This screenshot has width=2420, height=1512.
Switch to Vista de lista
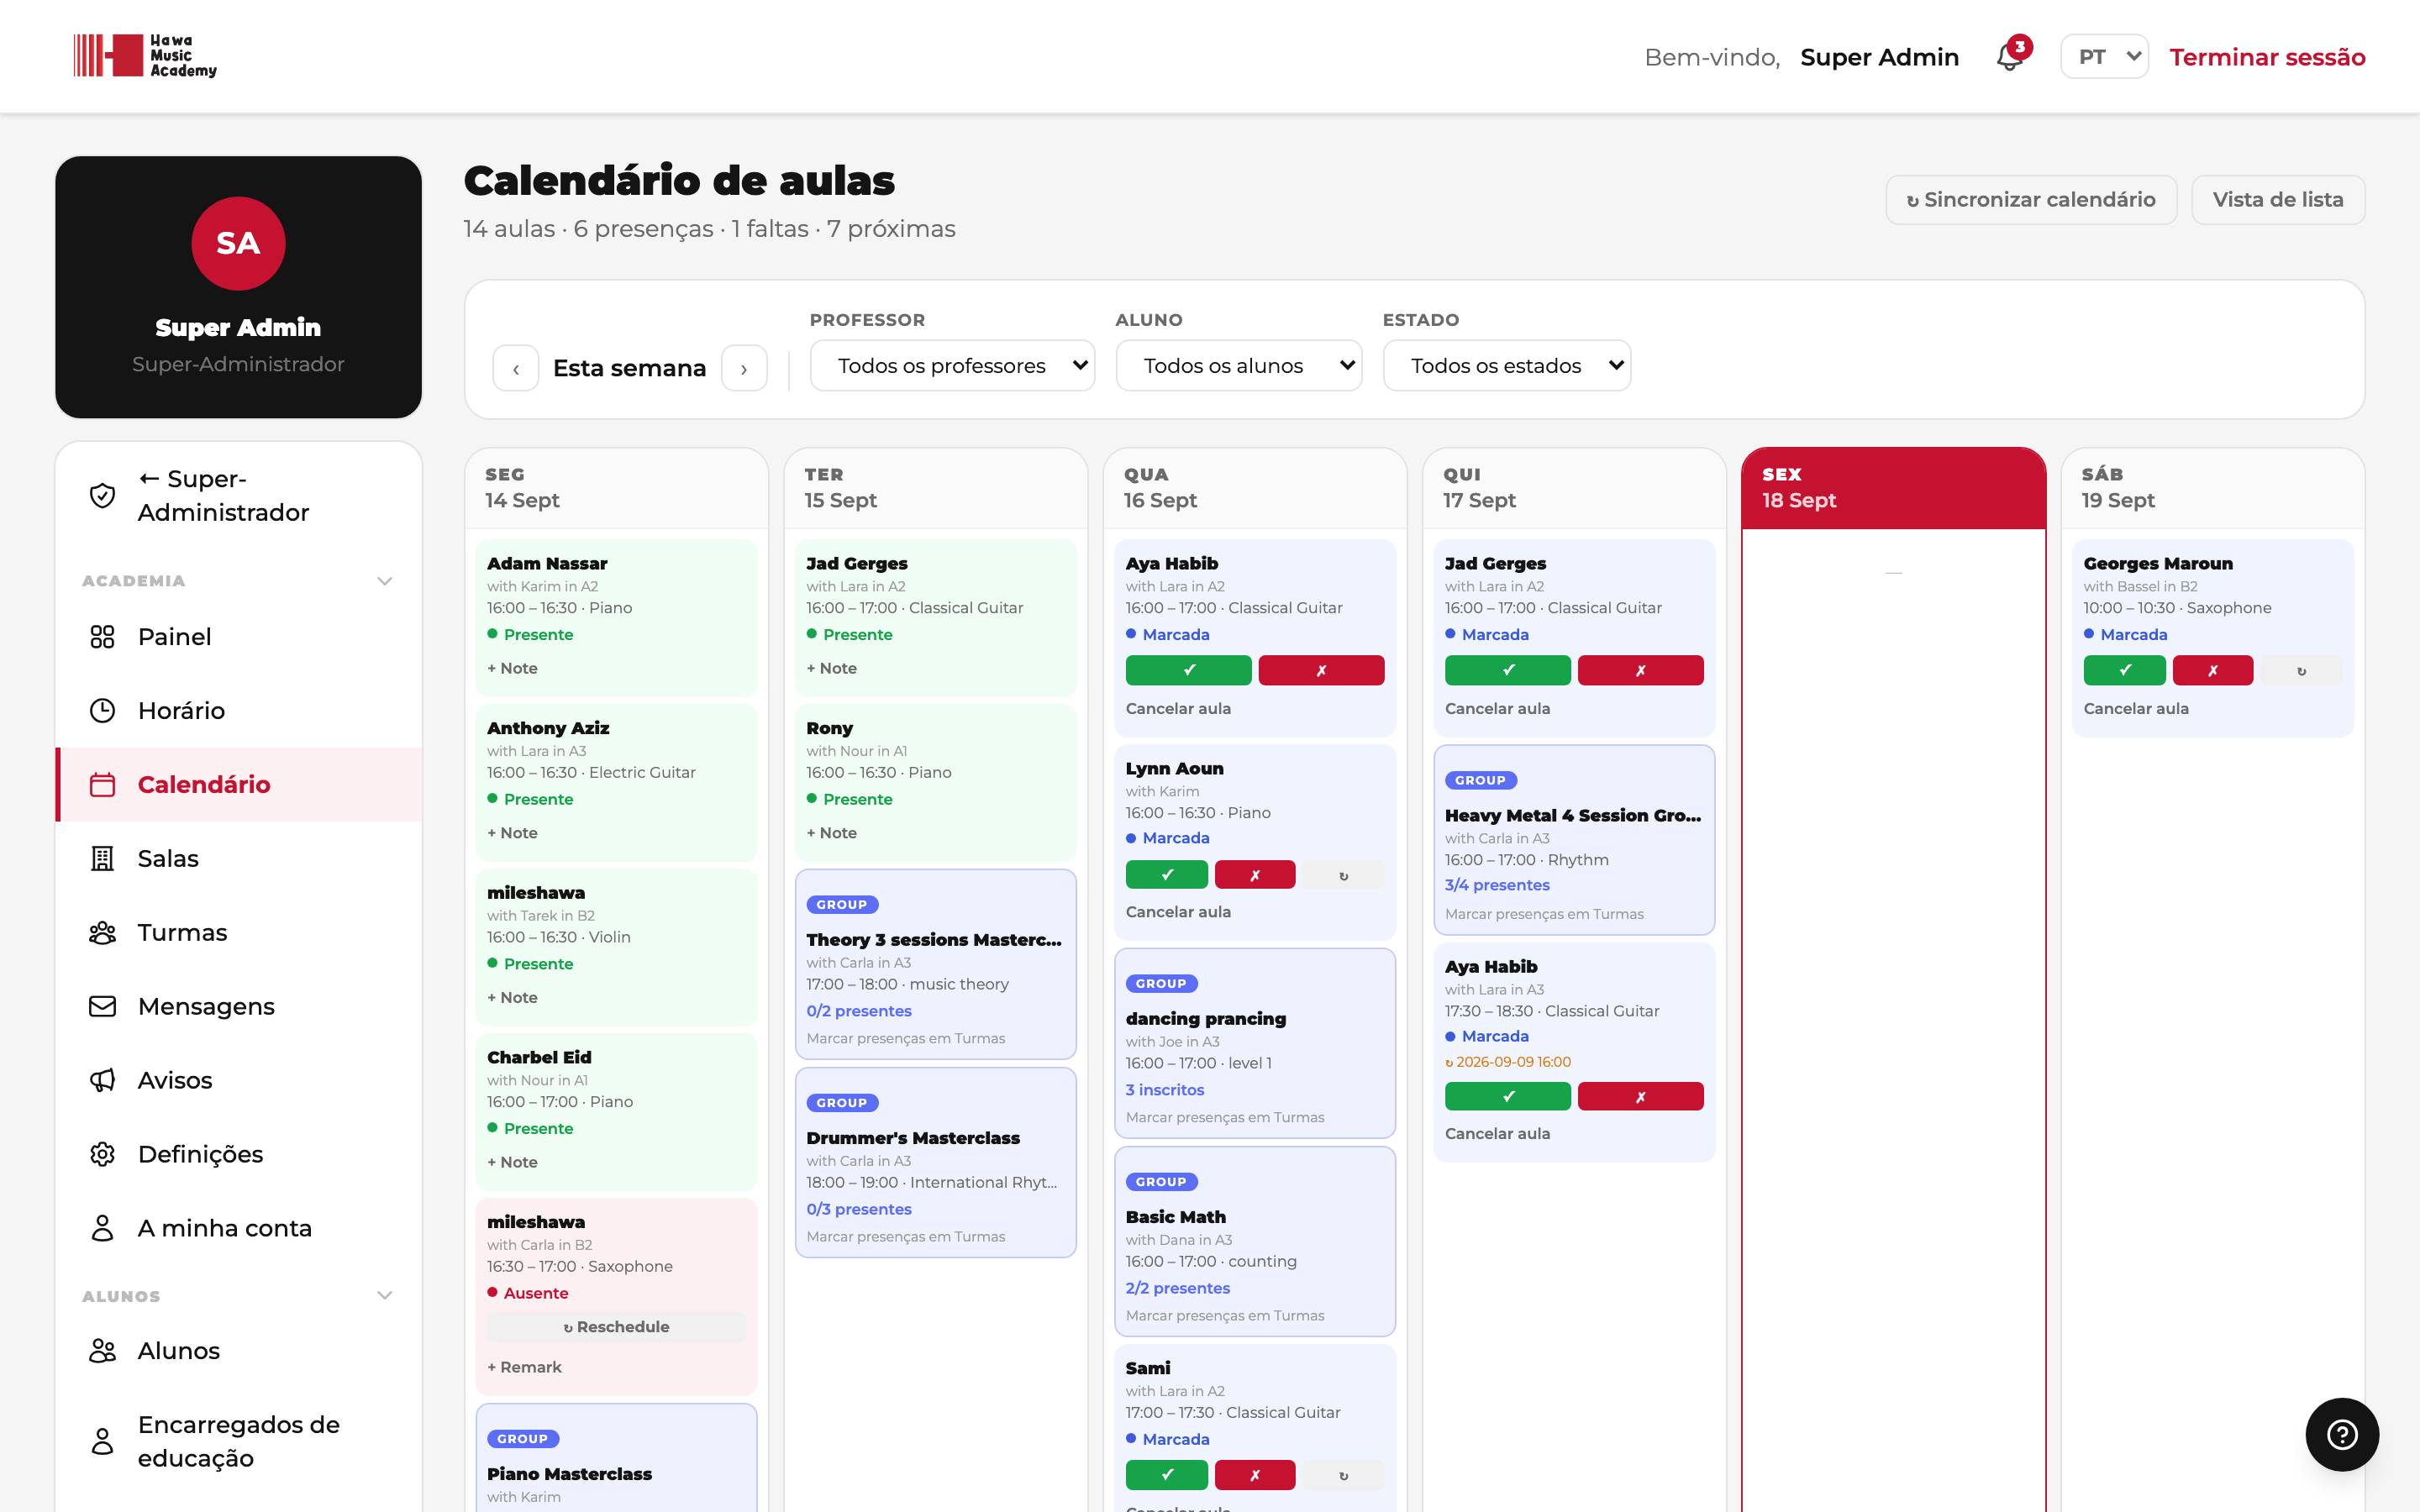2277,200
